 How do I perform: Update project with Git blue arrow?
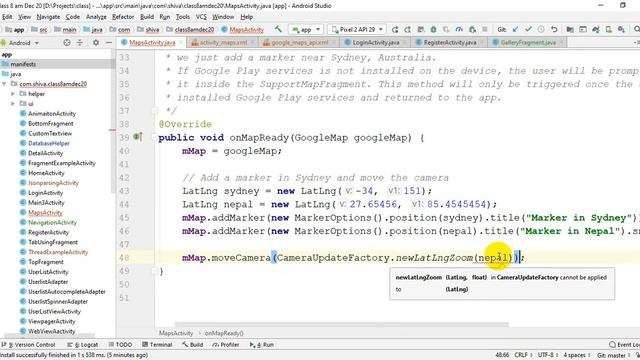pos(515,29)
